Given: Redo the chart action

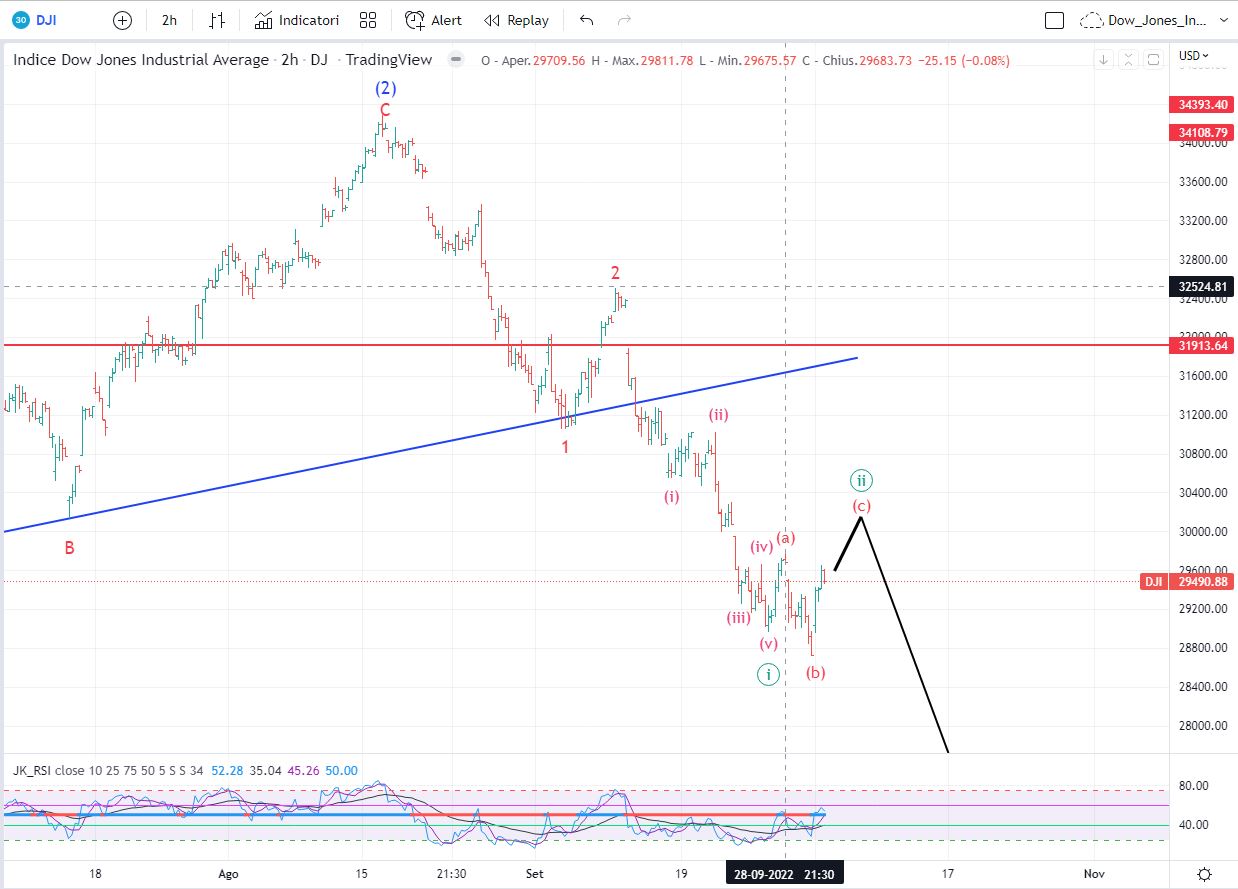Looking at the screenshot, I should click(625, 20).
